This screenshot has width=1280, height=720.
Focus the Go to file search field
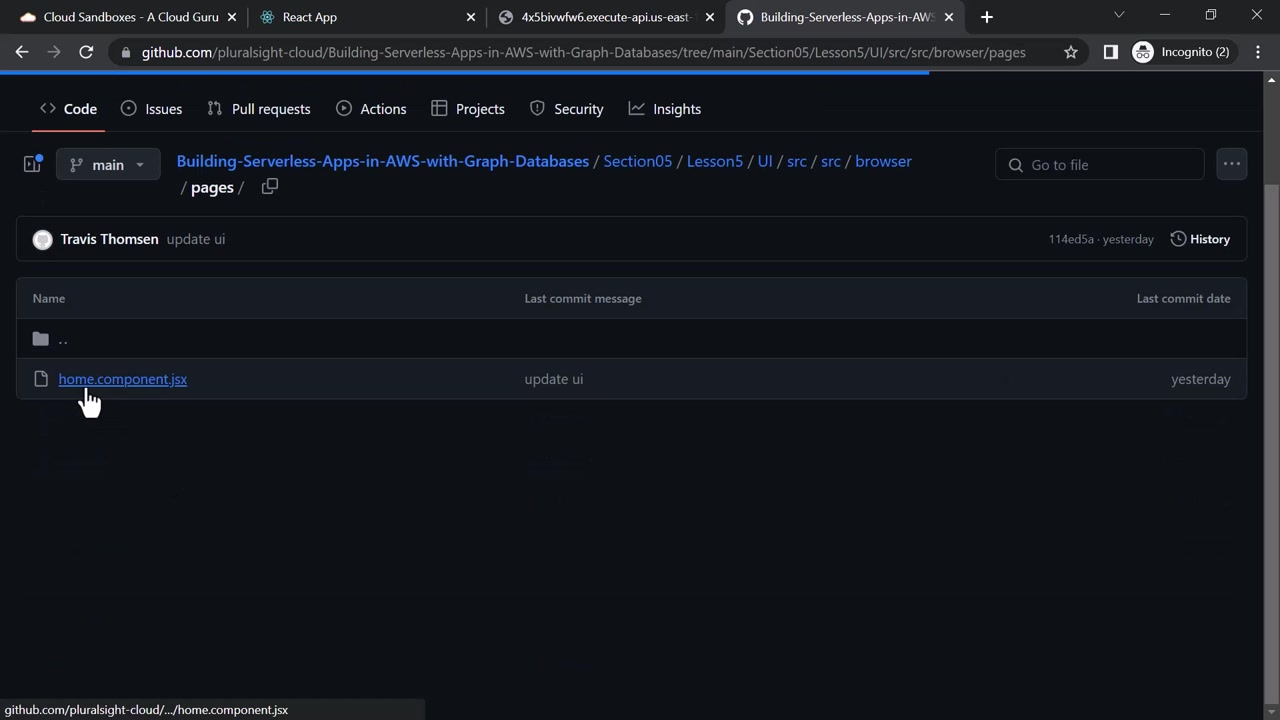click(x=1100, y=165)
